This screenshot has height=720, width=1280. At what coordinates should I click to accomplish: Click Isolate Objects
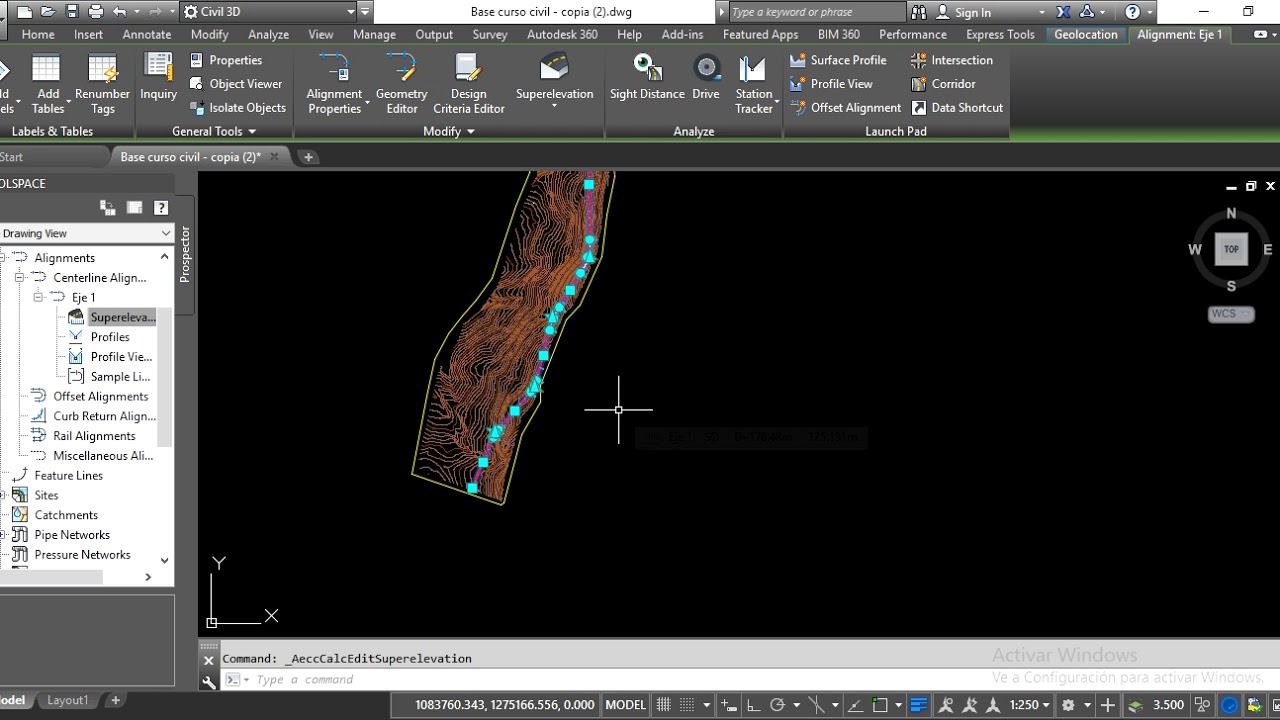238,108
